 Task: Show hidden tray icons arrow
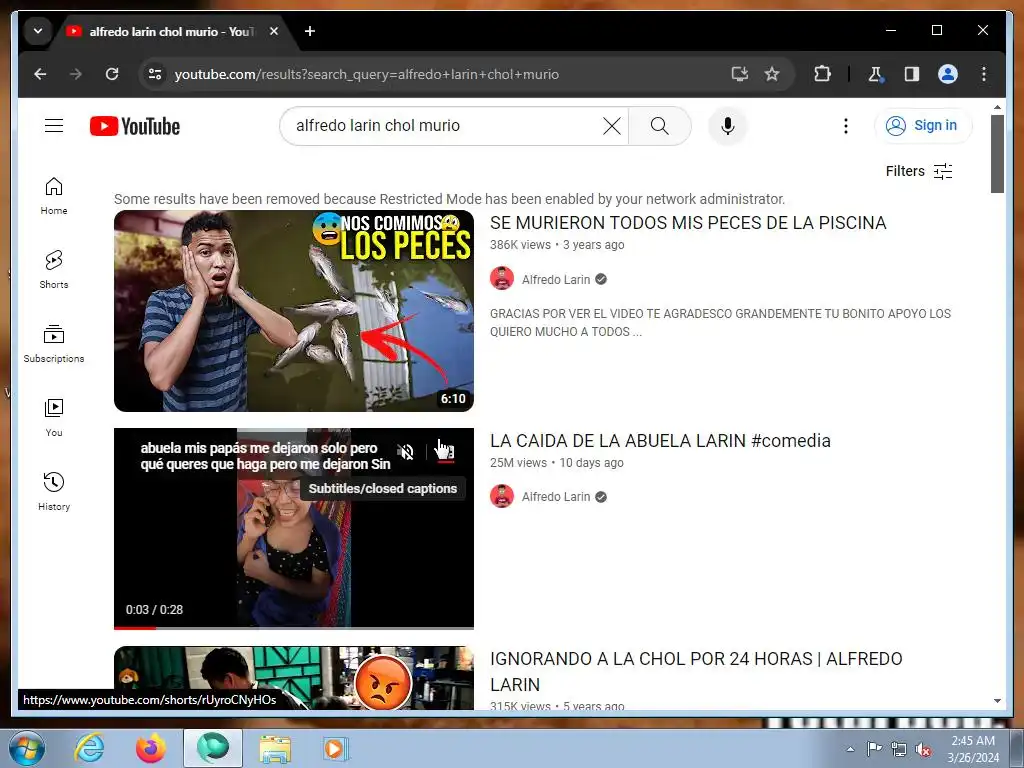click(850, 749)
